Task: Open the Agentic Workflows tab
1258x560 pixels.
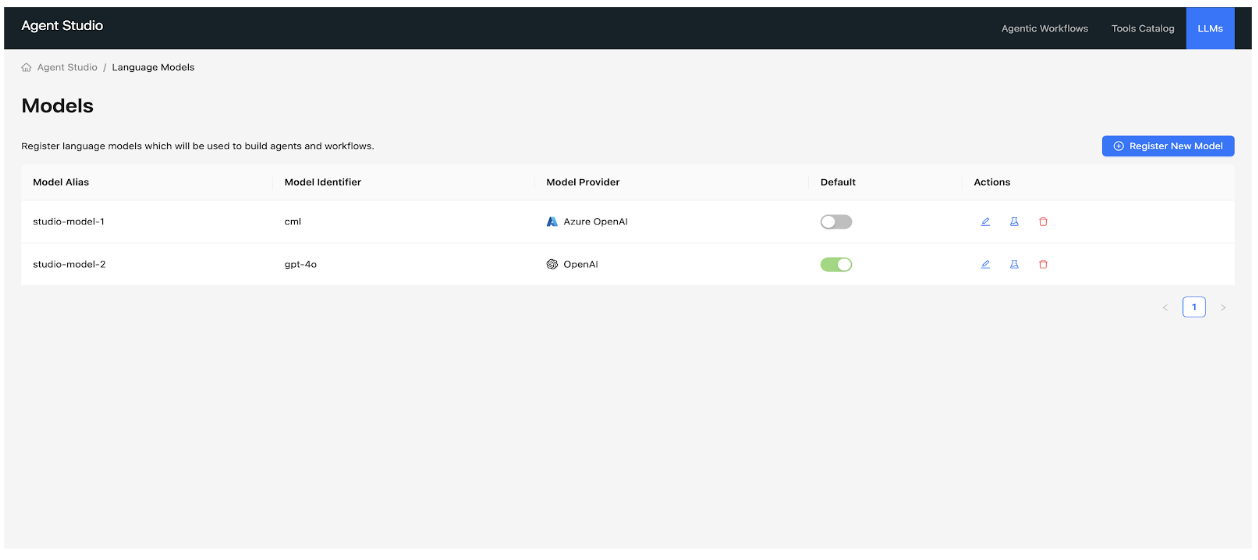Action: click(1044, 29)
